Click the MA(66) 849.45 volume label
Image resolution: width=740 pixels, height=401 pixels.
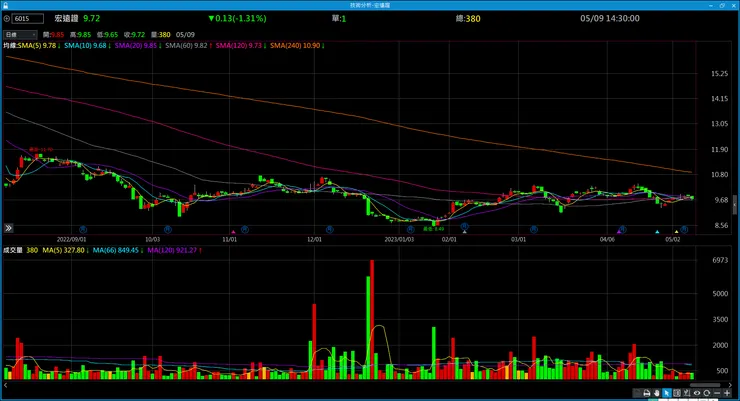[x=118, y=250]
